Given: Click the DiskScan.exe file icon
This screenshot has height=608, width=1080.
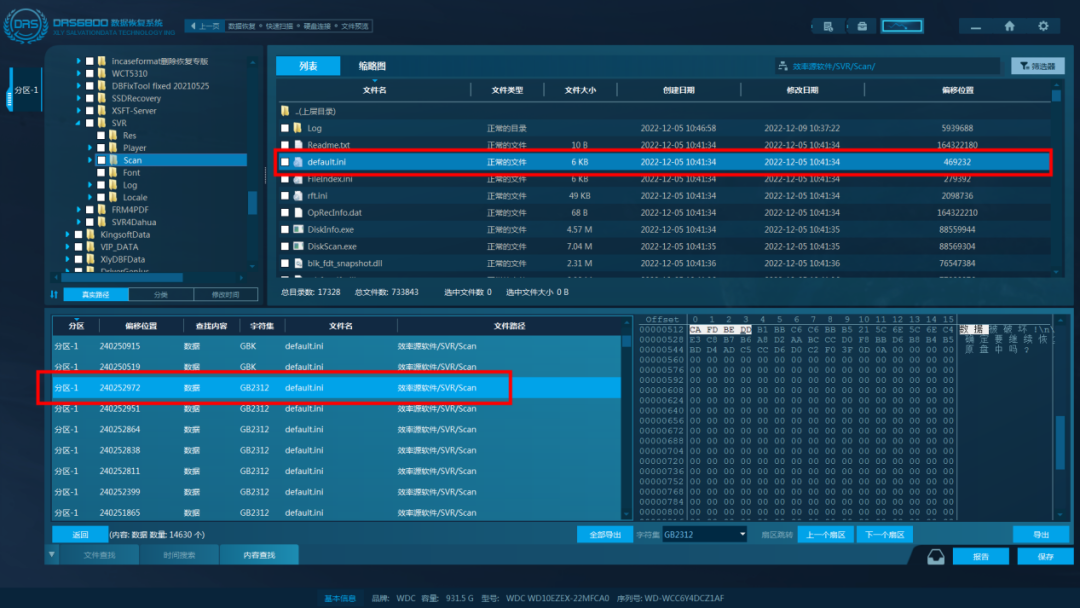Looking at the screenshot, I should pyautogui.click(x=298, y=246).
